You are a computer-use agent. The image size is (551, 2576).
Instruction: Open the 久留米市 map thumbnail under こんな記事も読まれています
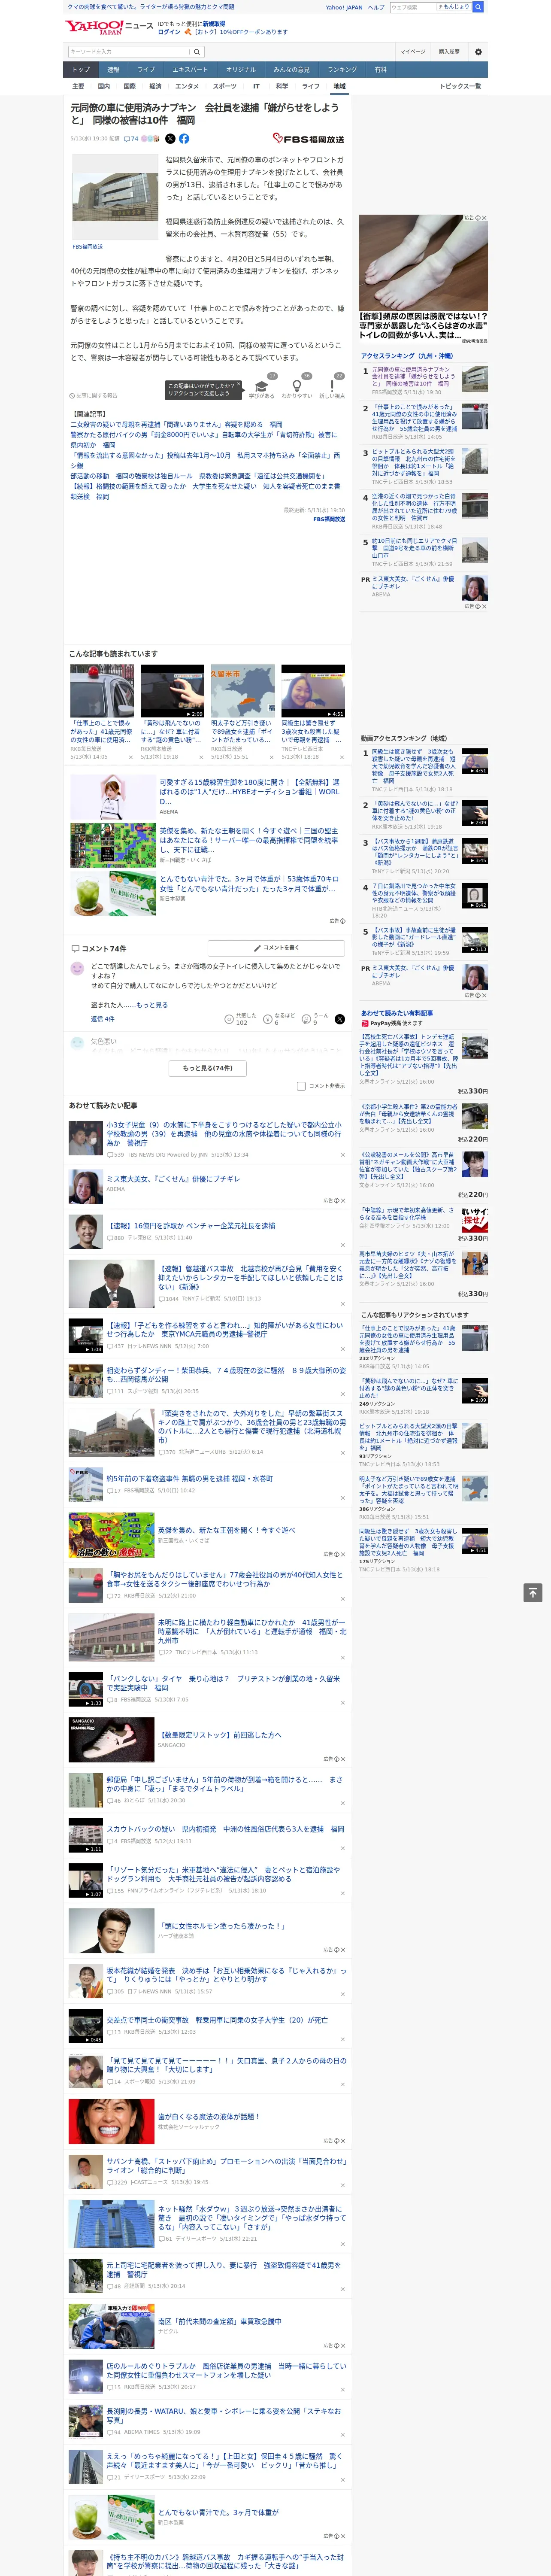click(x=242, y=690)
